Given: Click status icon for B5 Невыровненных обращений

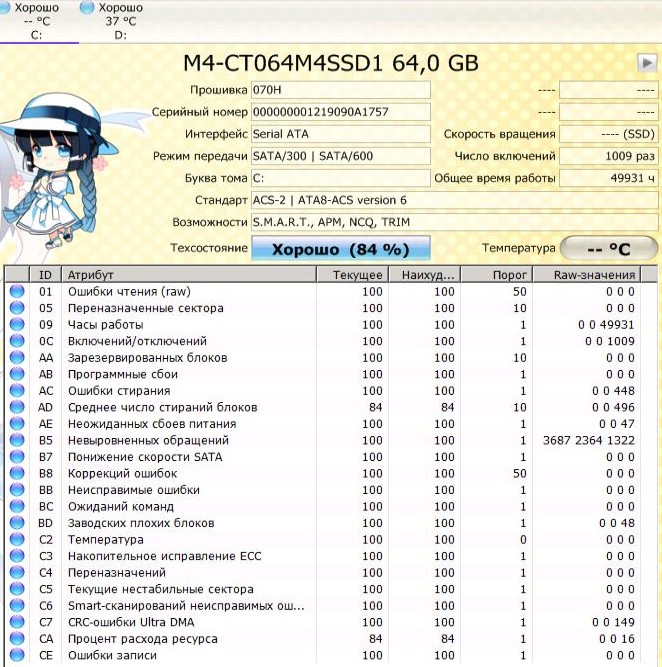Looking at the screenshot, I should tap(17, 440).
